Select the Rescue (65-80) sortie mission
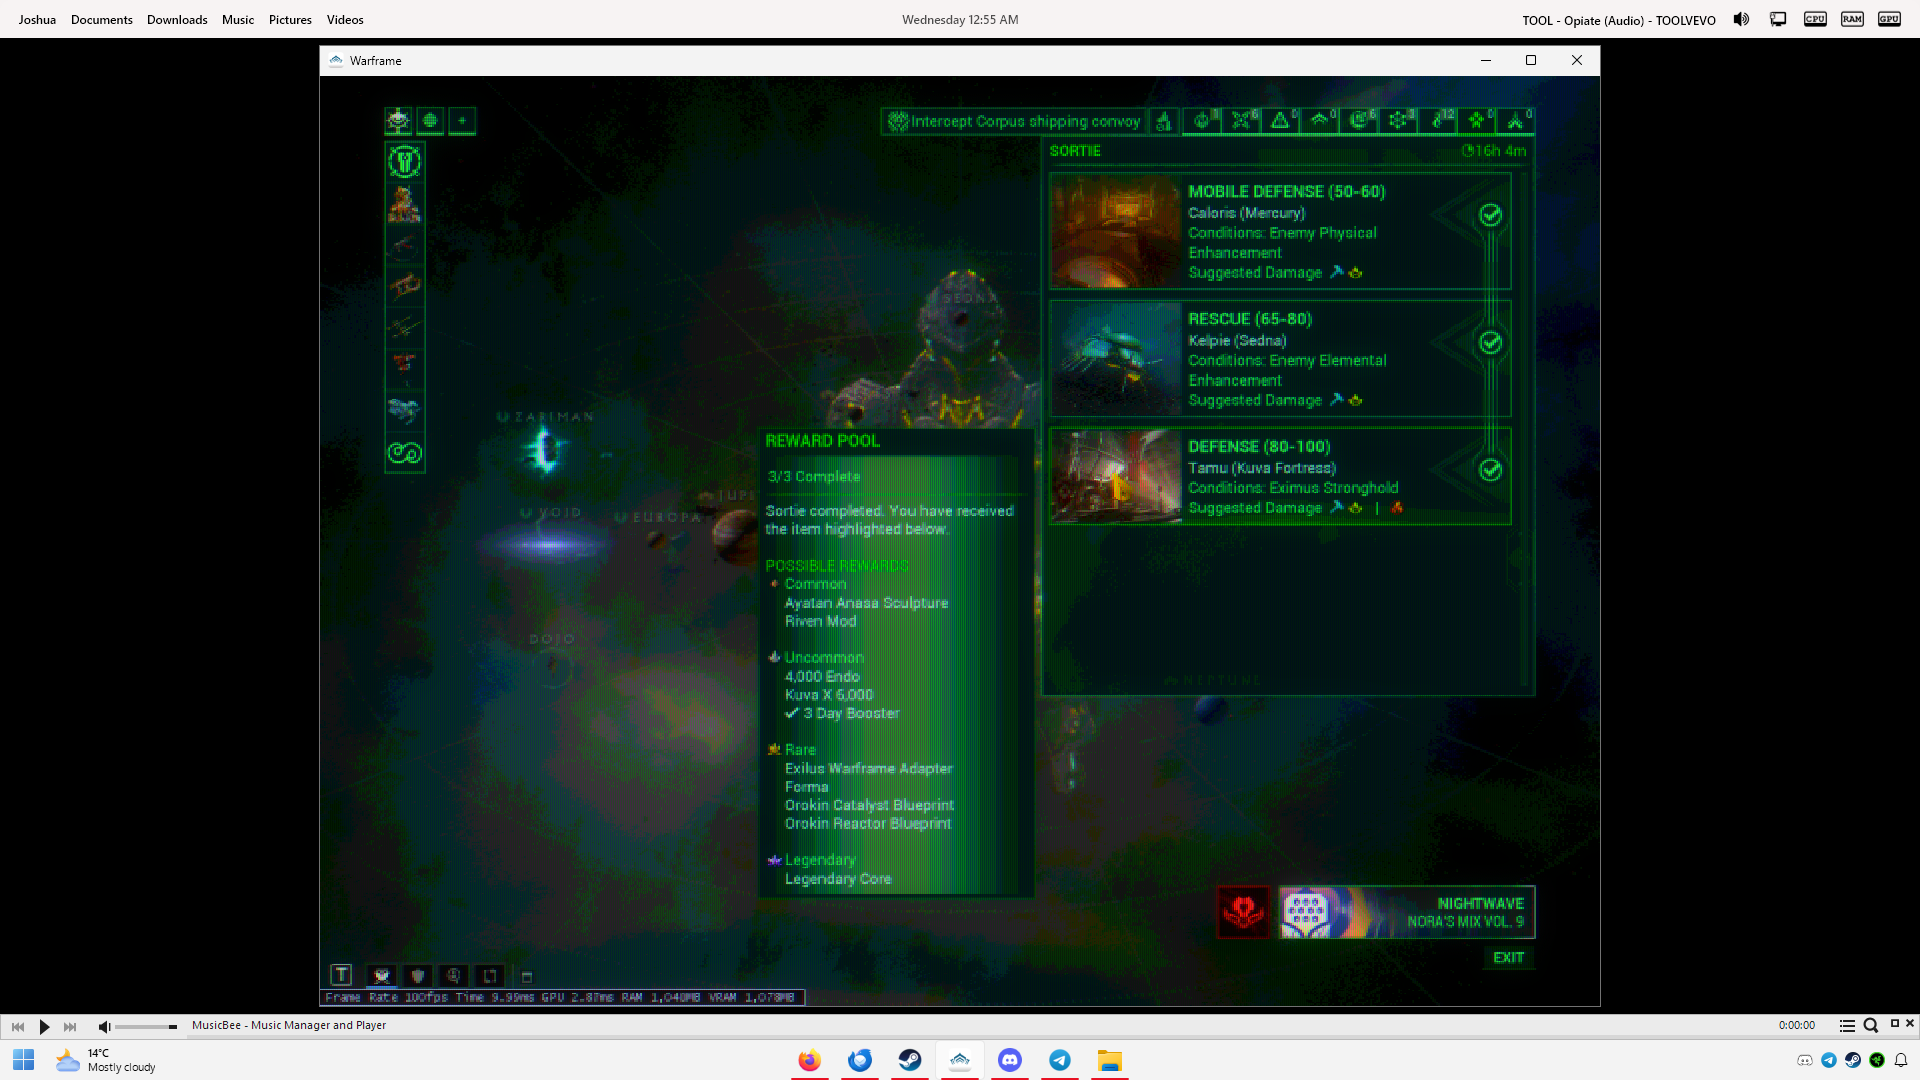The width and height of the screenshot is (1920, 1080). (1280, 359)
